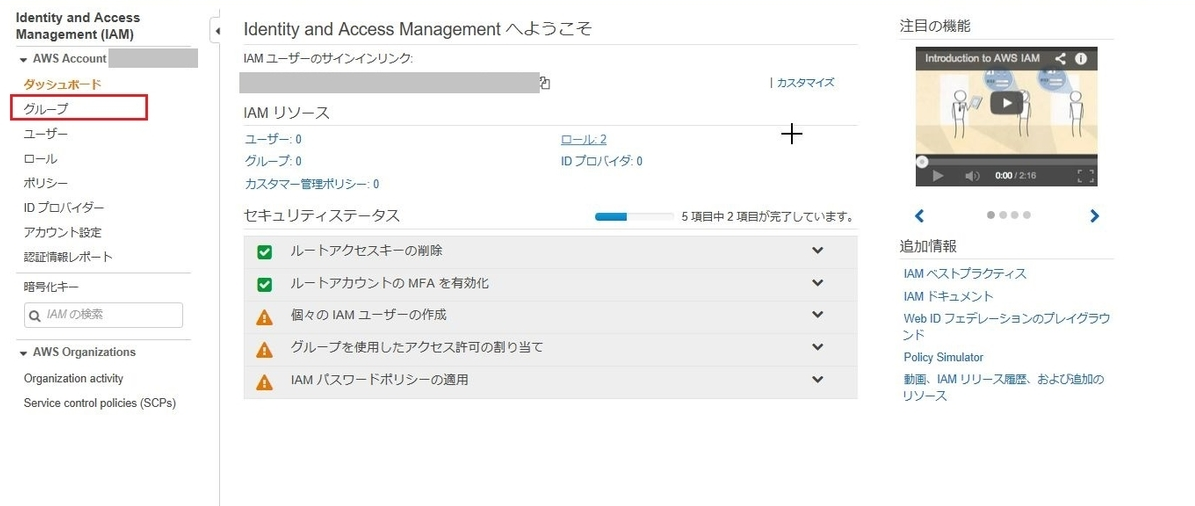Image resolution: width=1195 pixels, height=506 pixels.
Task: Click warning icon for IAM パスワードポリシーの適用
Action: (x=264, y=382)
